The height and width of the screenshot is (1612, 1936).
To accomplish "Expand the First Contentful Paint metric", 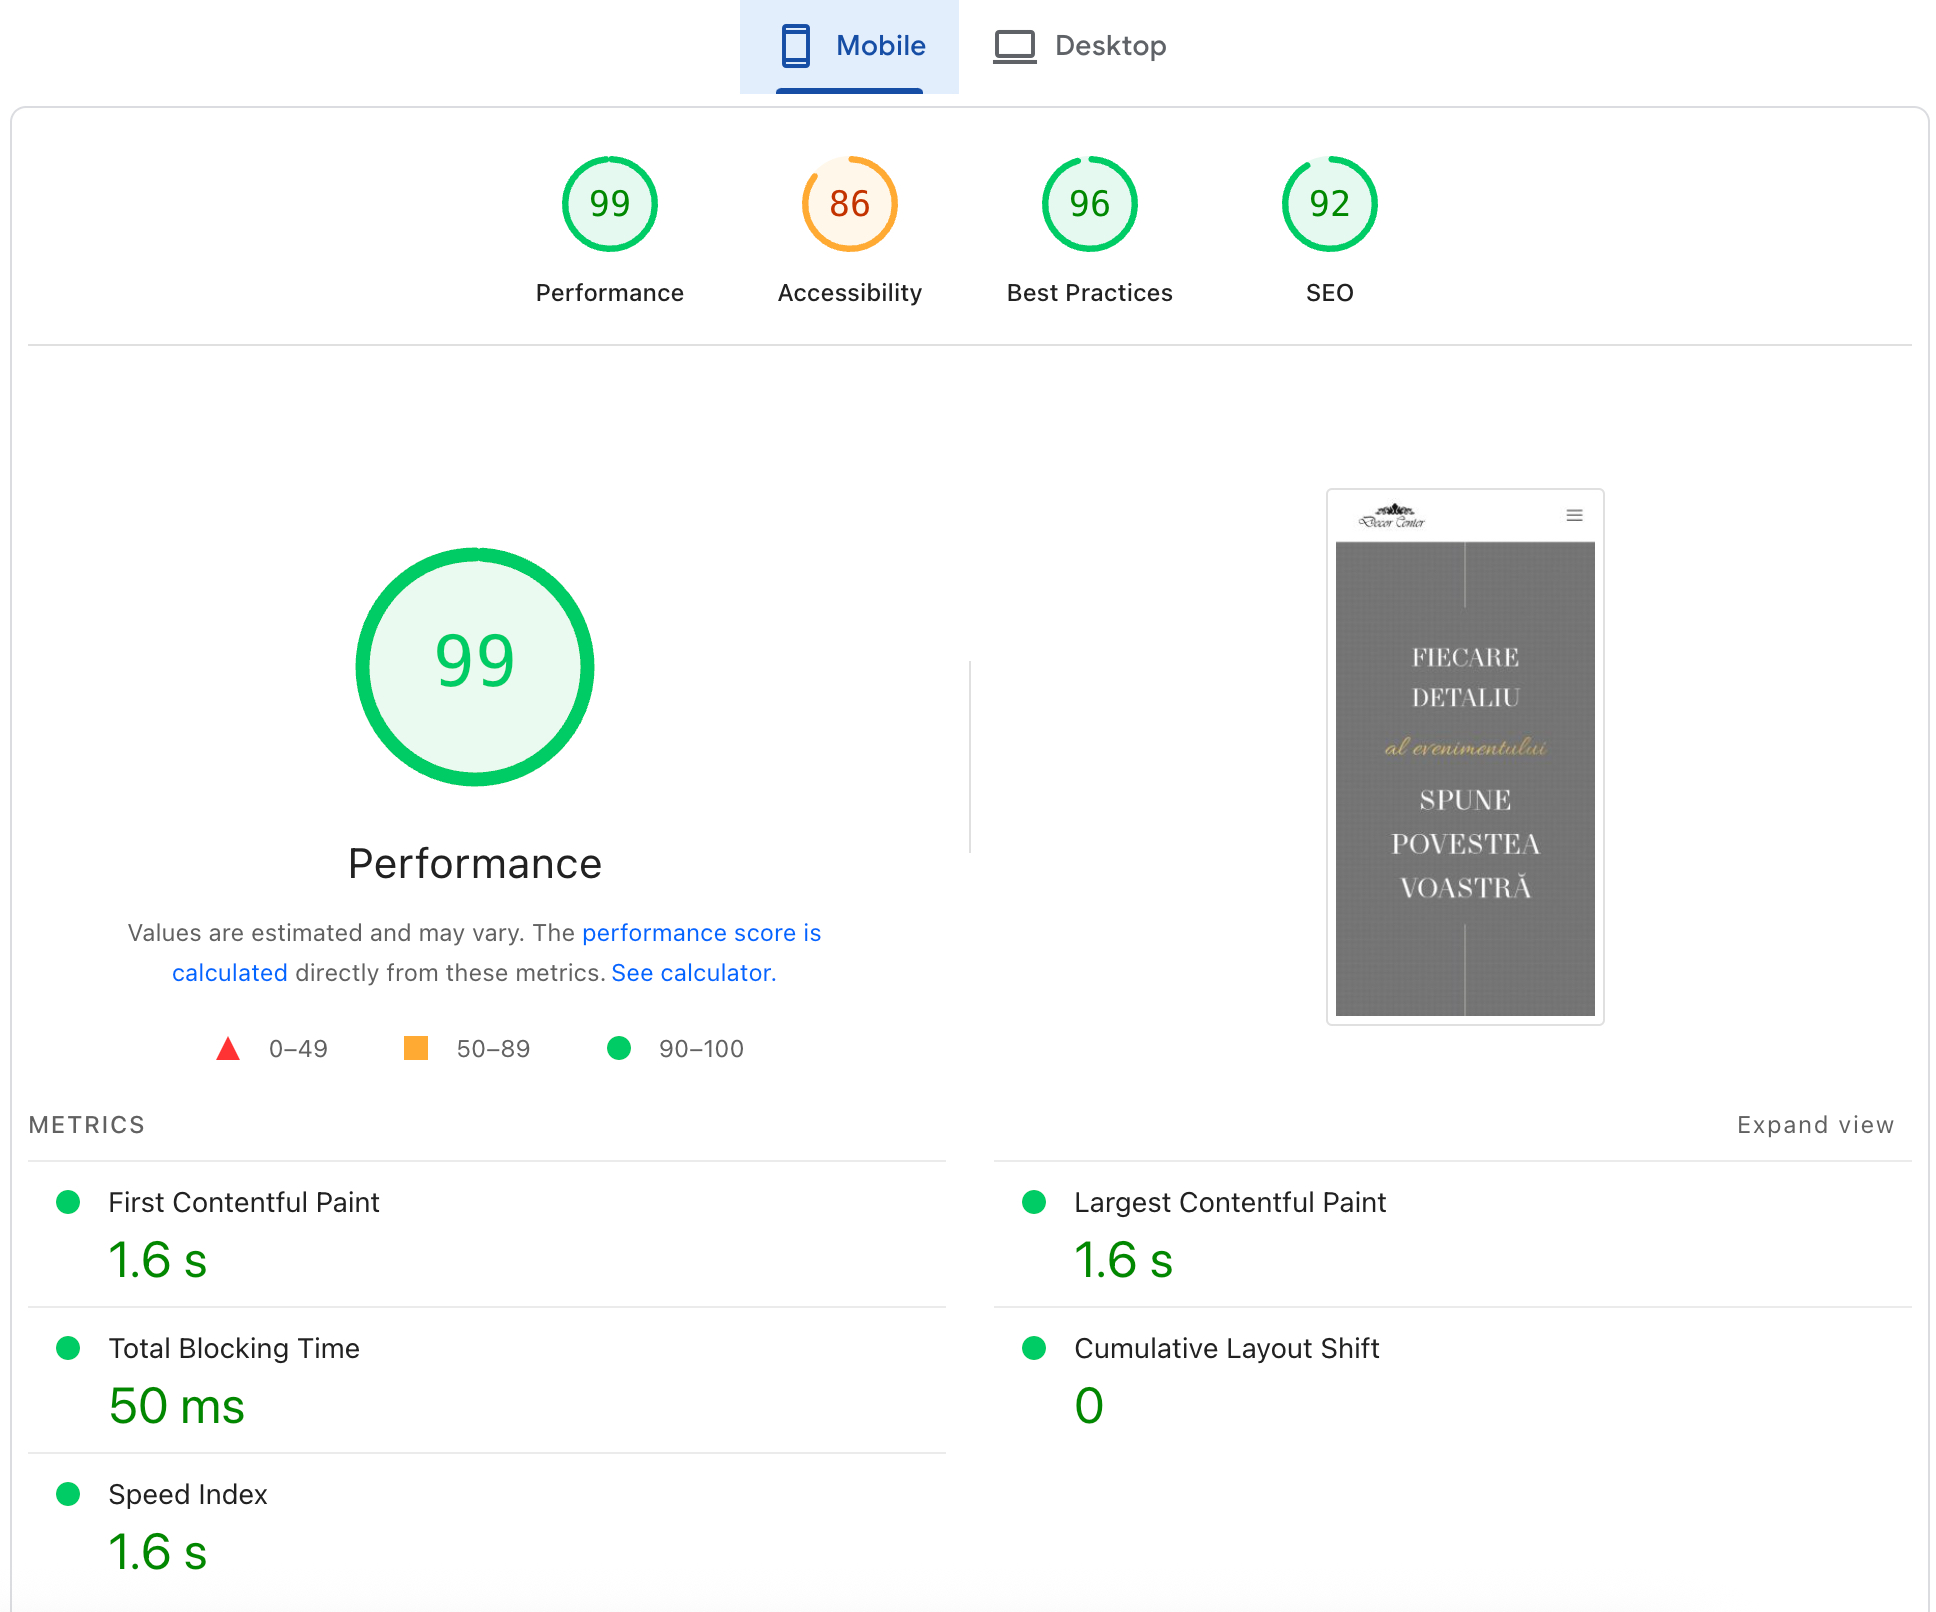I will [243, 1202].
